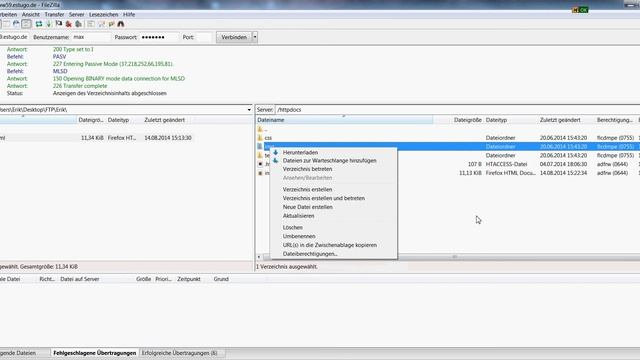640x360 pixels.
Task: Click the Zeitpunkt queue column header
Action: [189, 279]
